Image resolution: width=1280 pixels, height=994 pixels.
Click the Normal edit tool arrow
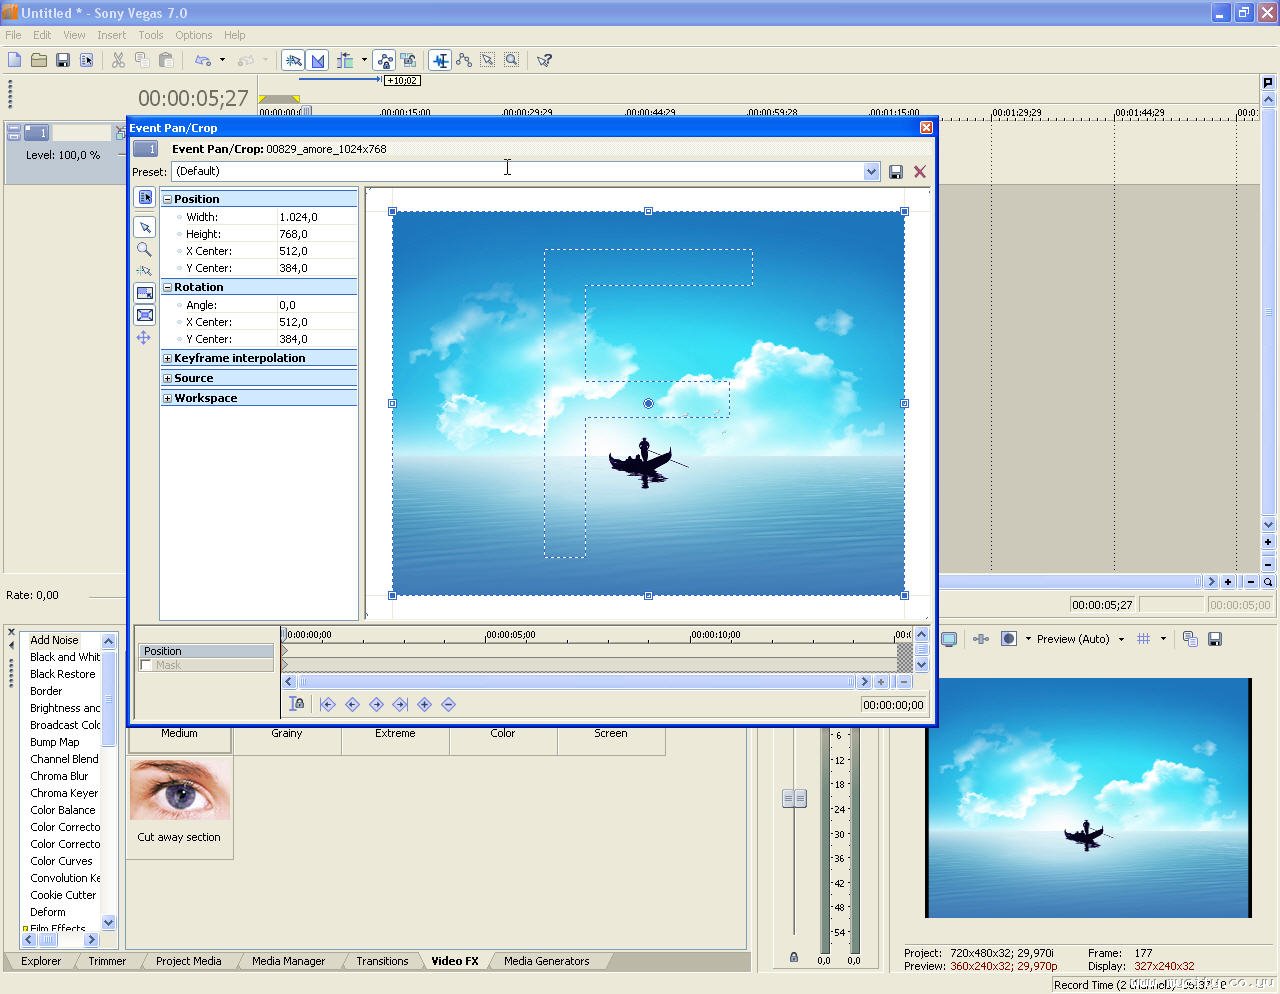144,228
